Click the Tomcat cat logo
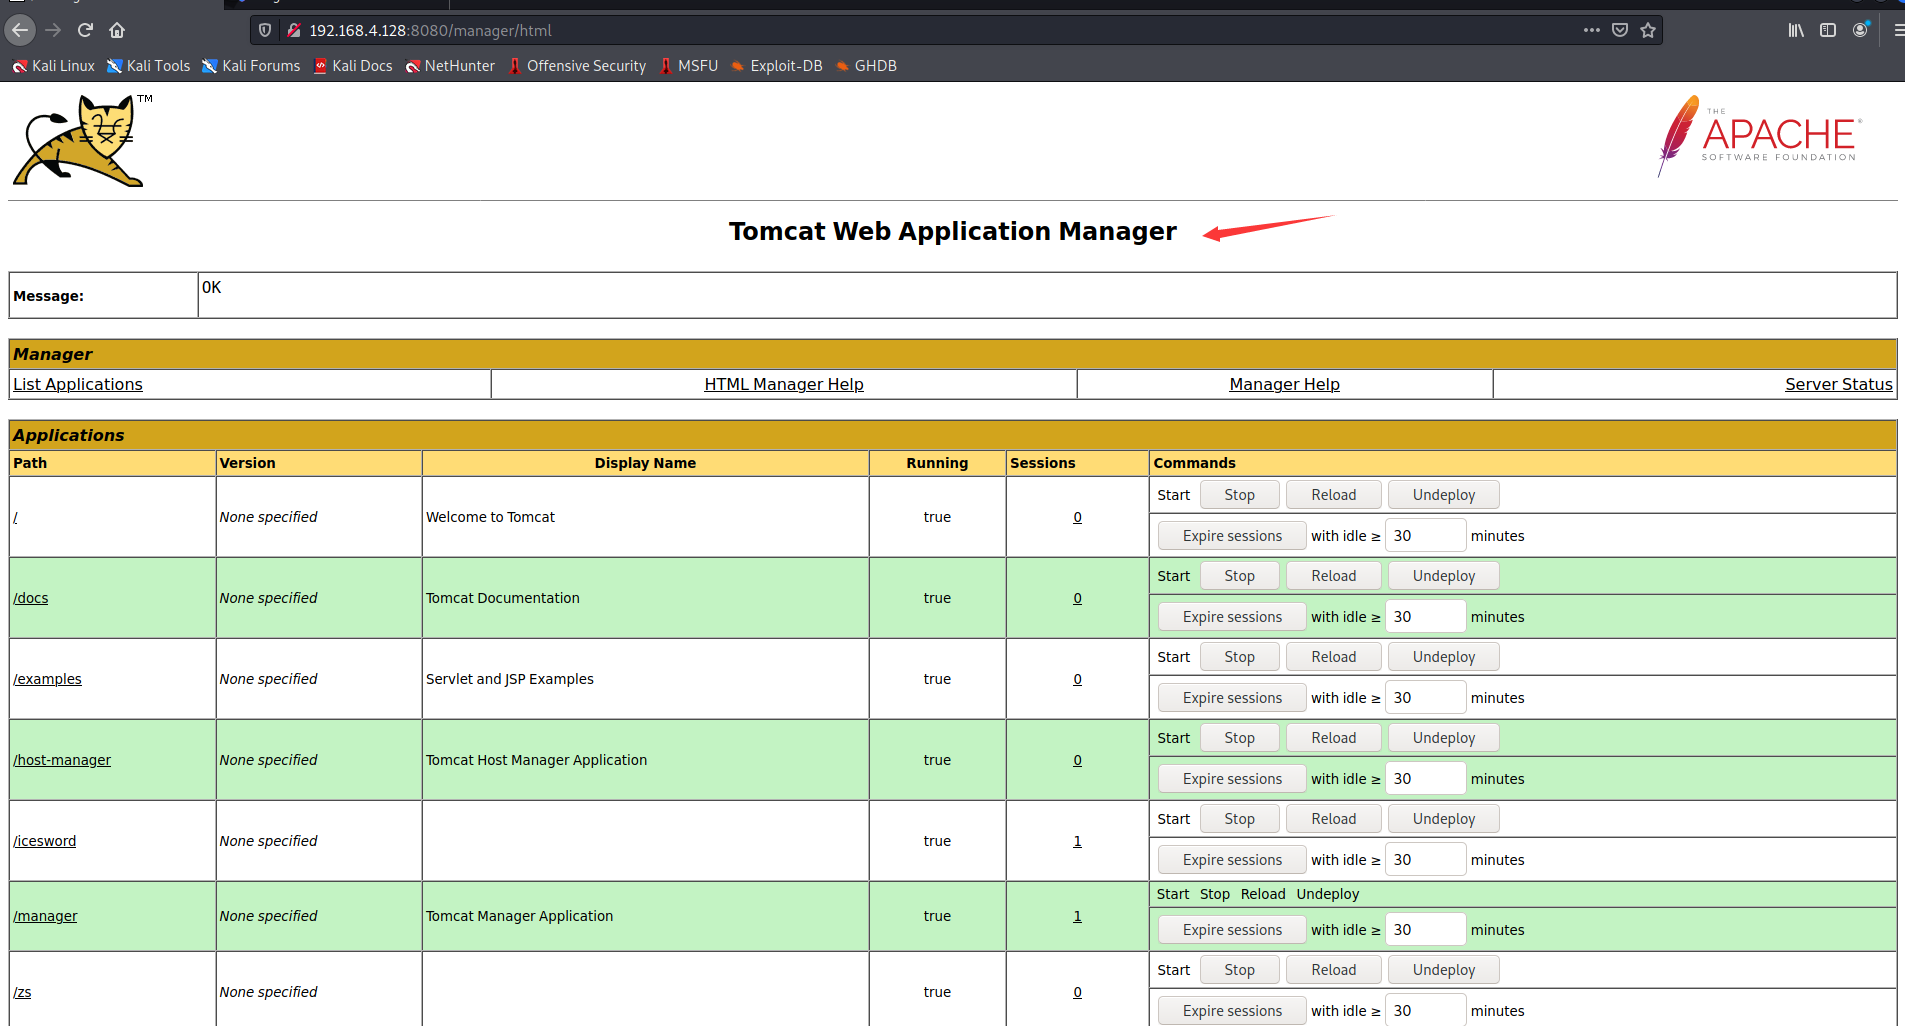 82,140
